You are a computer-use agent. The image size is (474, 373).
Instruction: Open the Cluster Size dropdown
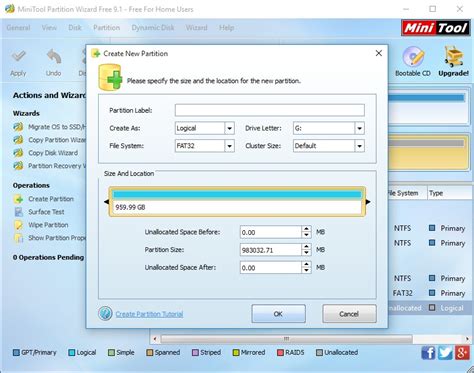359,146
